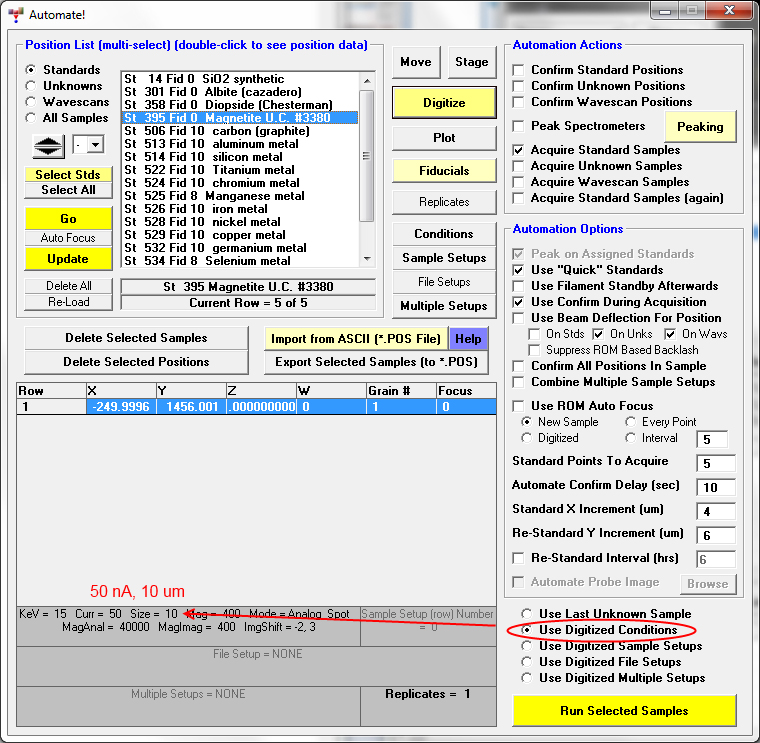Click the up/down arrows sort icon button
The width and height of the screenshot is (760, 743).
coord(48,146)
